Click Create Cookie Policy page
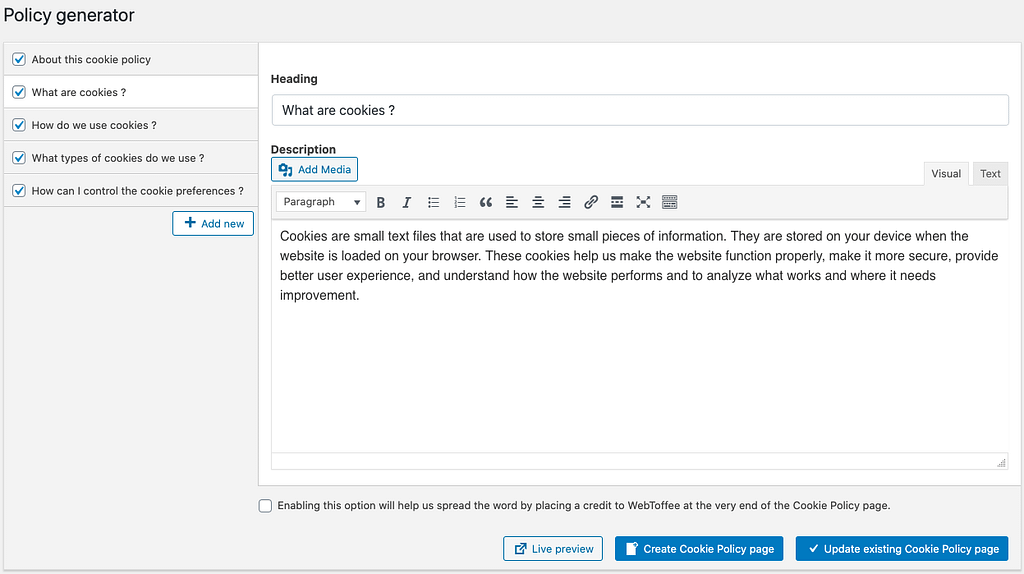Viewport: 1024px width, 574px height. pyautogui.click(x=699, y=549)
